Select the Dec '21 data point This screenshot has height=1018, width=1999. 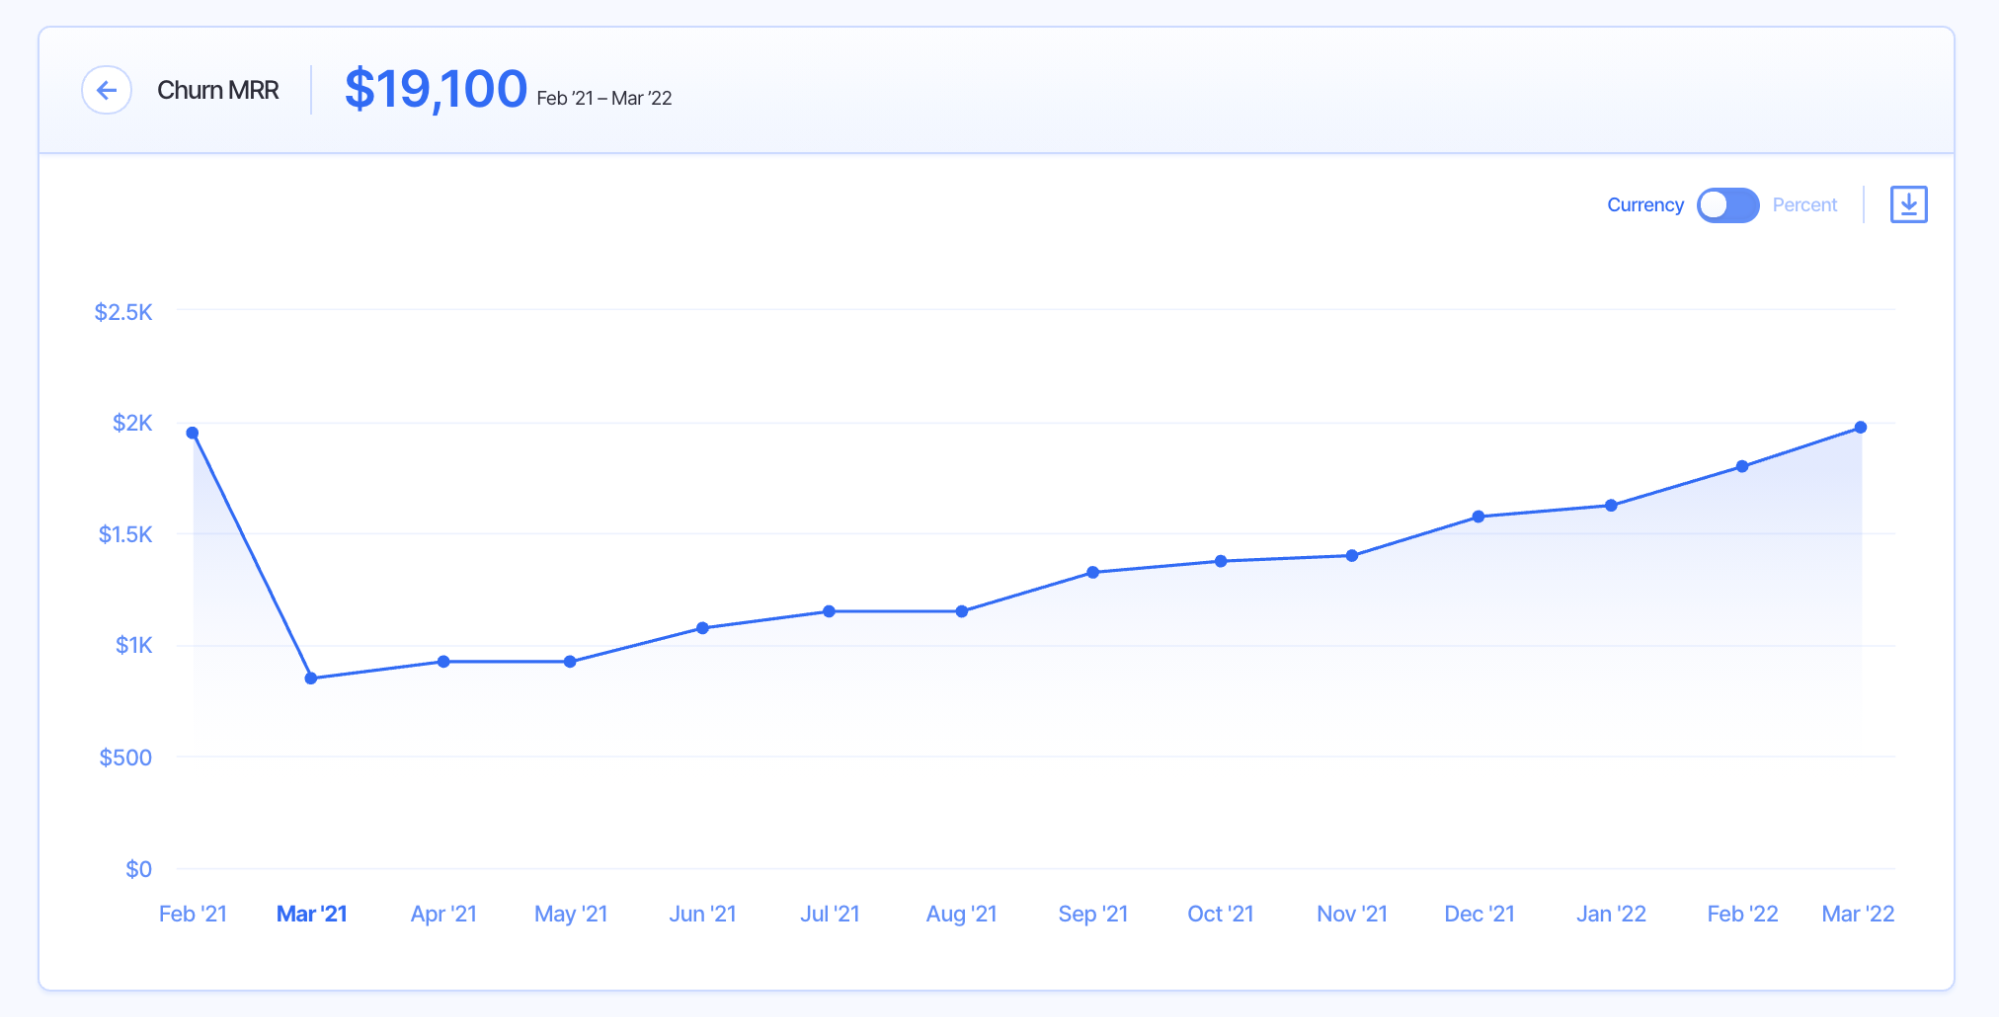1478,517
